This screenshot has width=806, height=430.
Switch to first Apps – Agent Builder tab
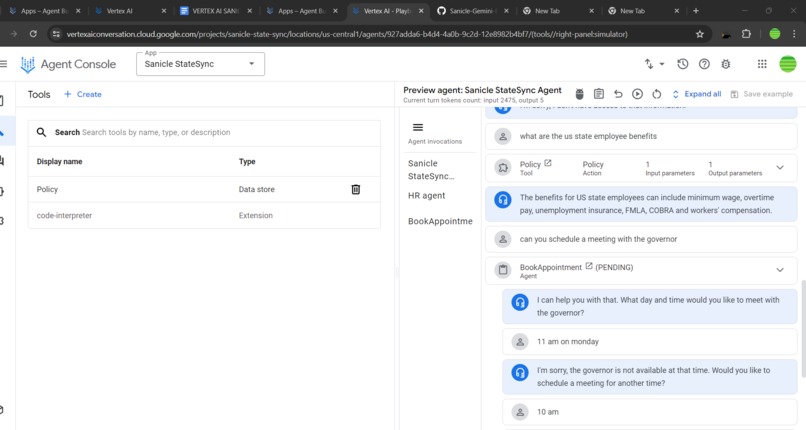(x=45, y=11)
